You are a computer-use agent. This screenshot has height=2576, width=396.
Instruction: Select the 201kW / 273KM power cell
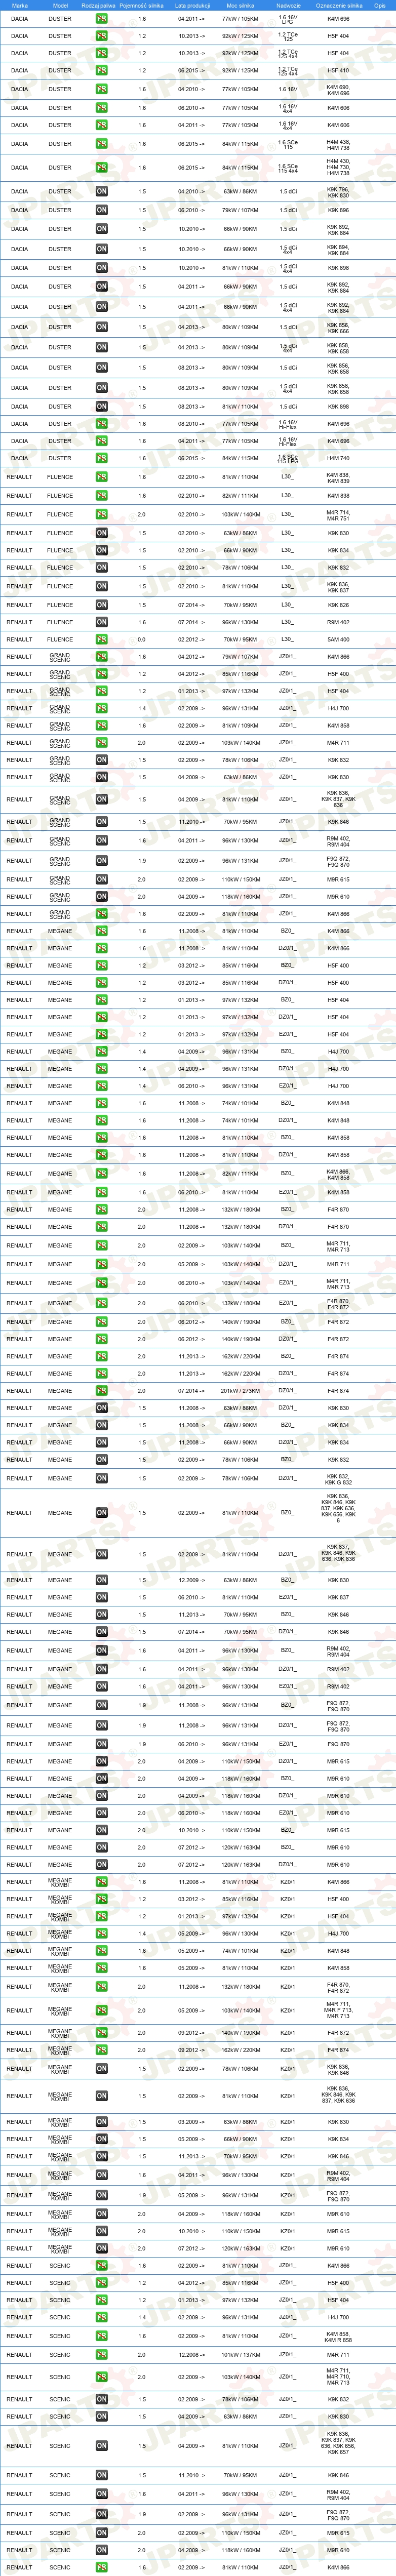(x=240, y=1391)
